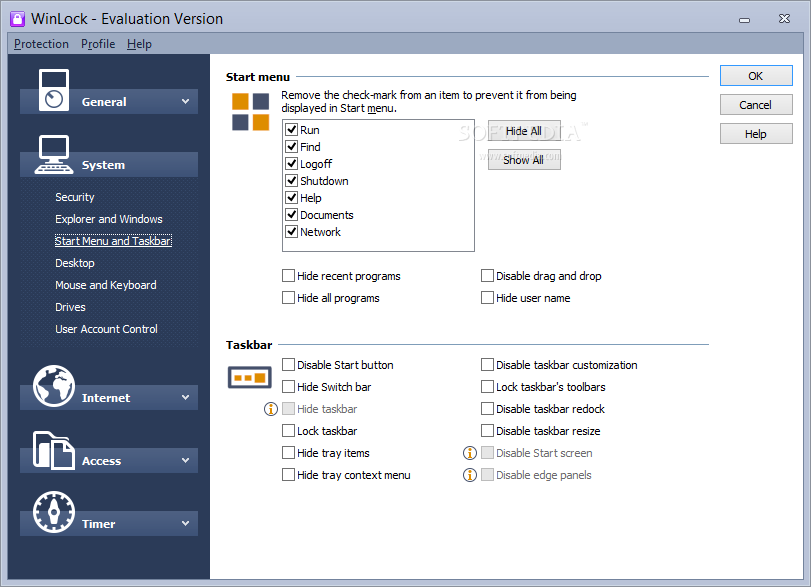Click the General section device icon
811x587 pixels.
(x=54, y=90)
